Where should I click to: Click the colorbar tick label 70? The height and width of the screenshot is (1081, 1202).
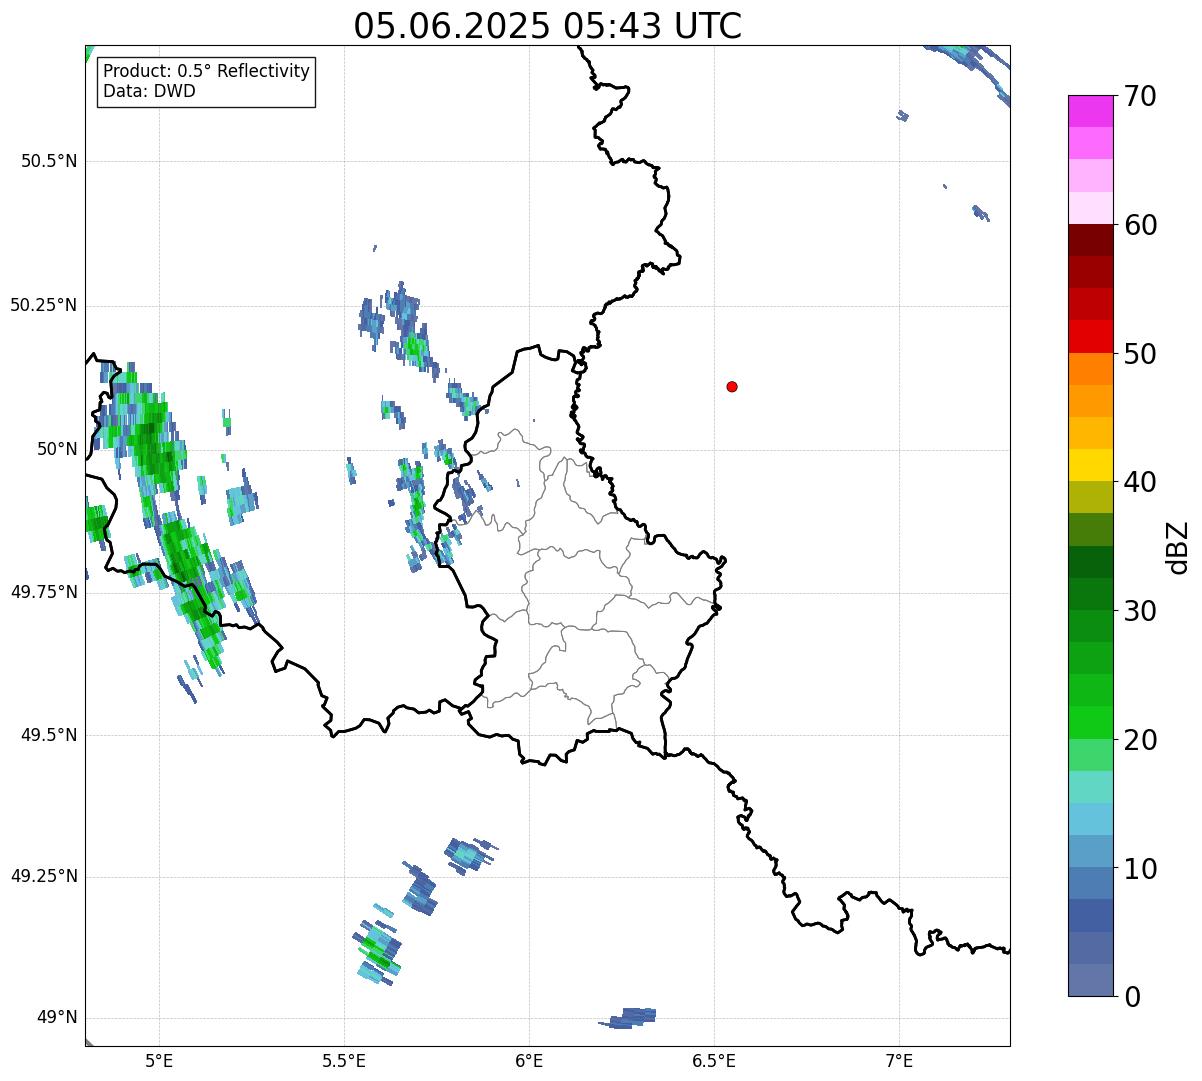(1139, 96)
